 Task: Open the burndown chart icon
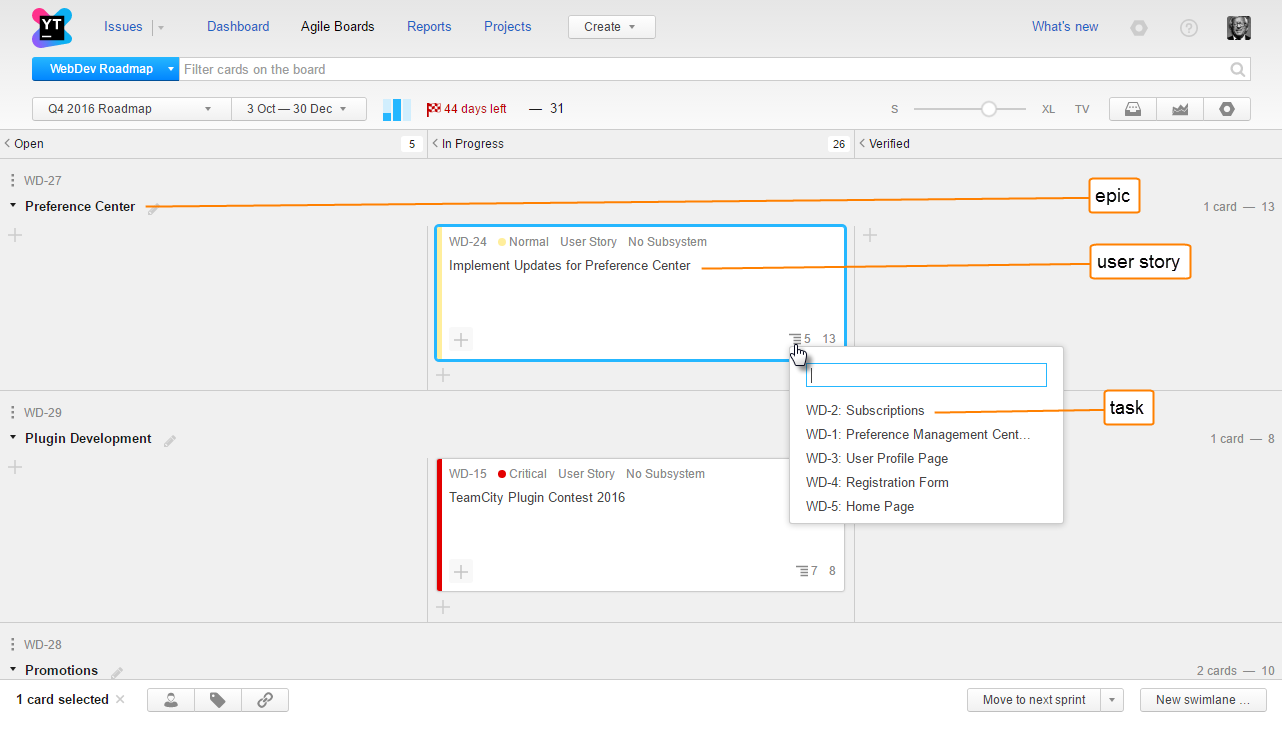1180,109
